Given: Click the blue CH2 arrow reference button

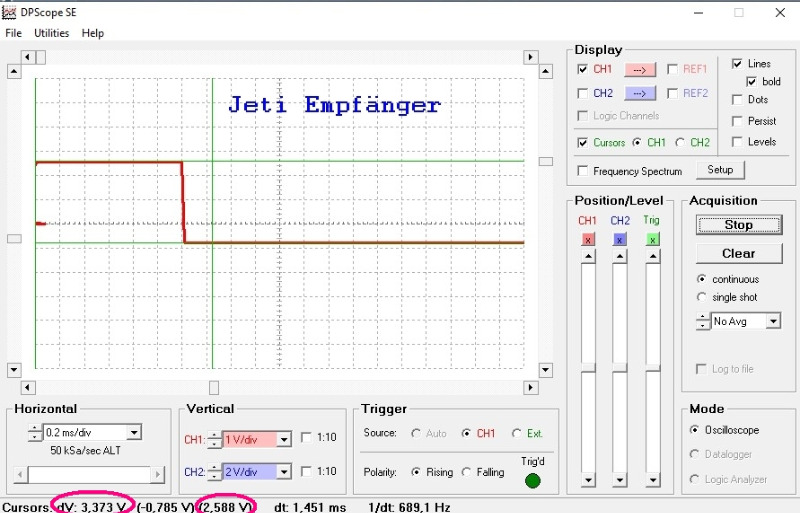Looking at the screenshot, I should (640, 93).
